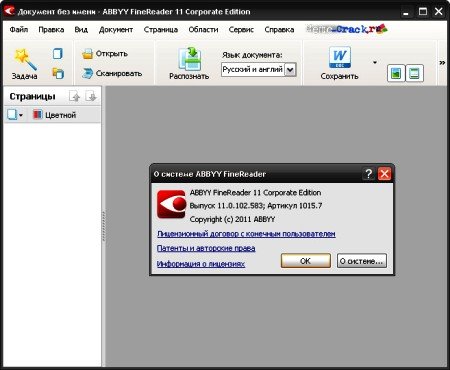Click the Сканировать scanner icon

click(x=87, y=73)
